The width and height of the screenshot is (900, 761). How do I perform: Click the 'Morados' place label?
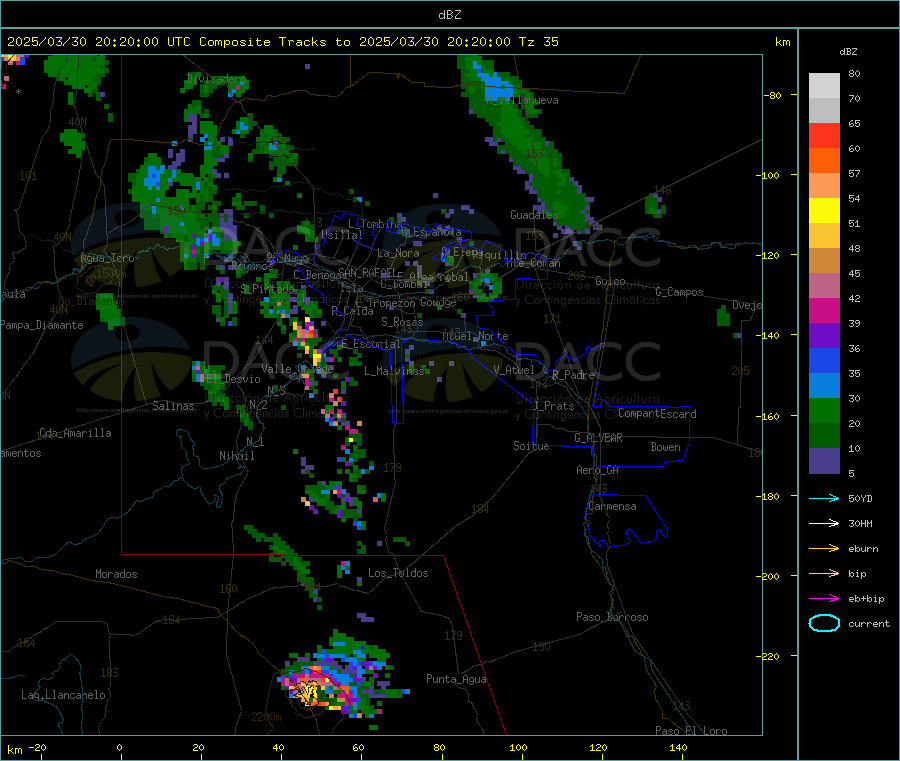click(x=116, y=574)
